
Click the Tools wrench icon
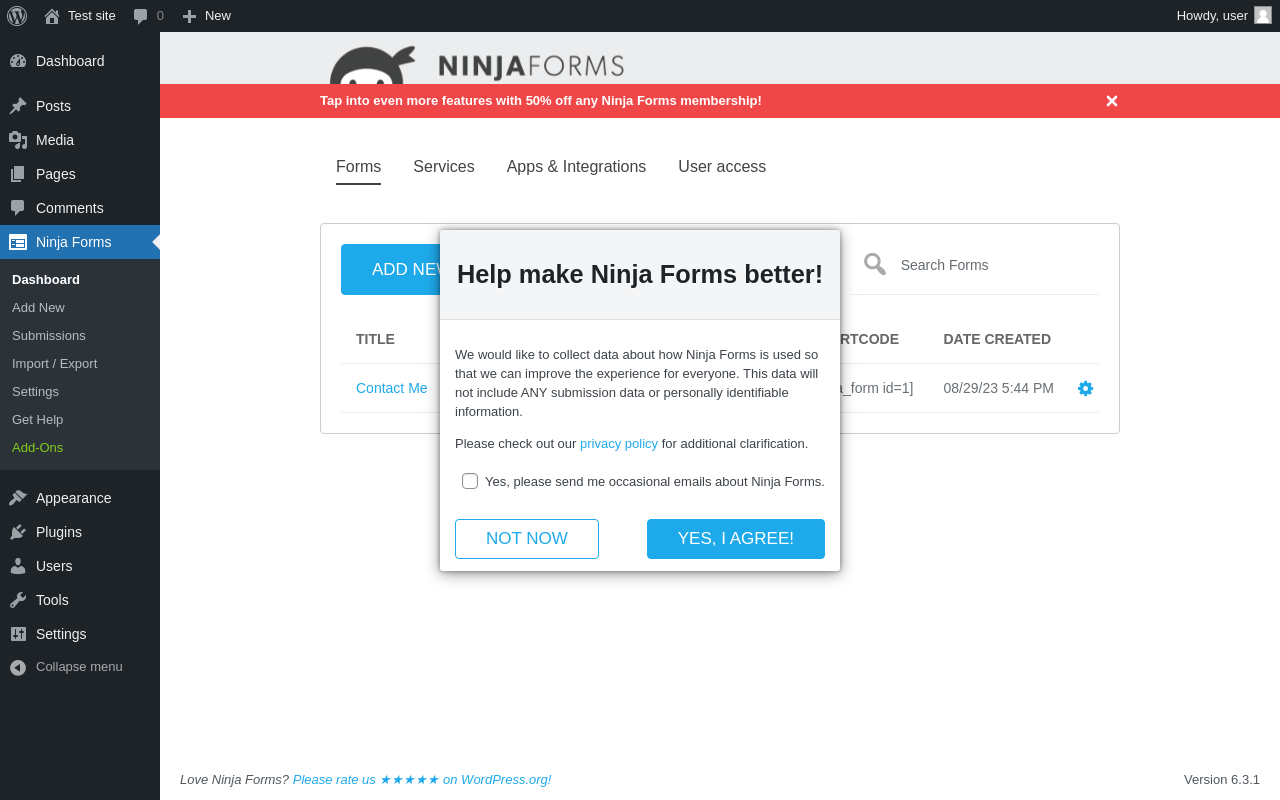click(18, 600)
